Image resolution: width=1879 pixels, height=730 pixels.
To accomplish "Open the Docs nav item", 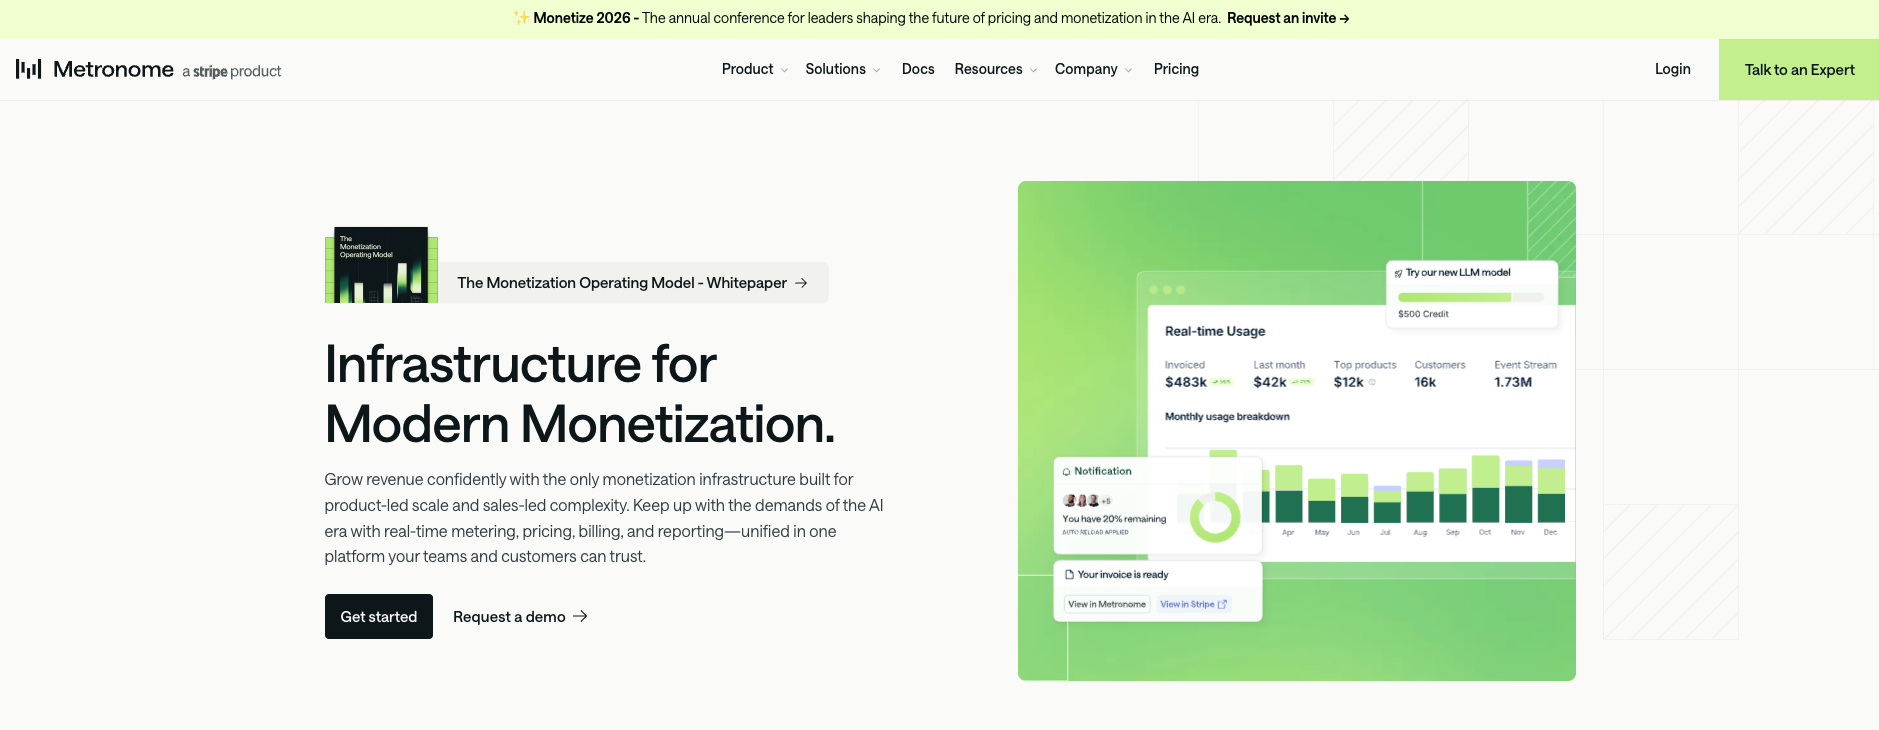I will (918, 69).
